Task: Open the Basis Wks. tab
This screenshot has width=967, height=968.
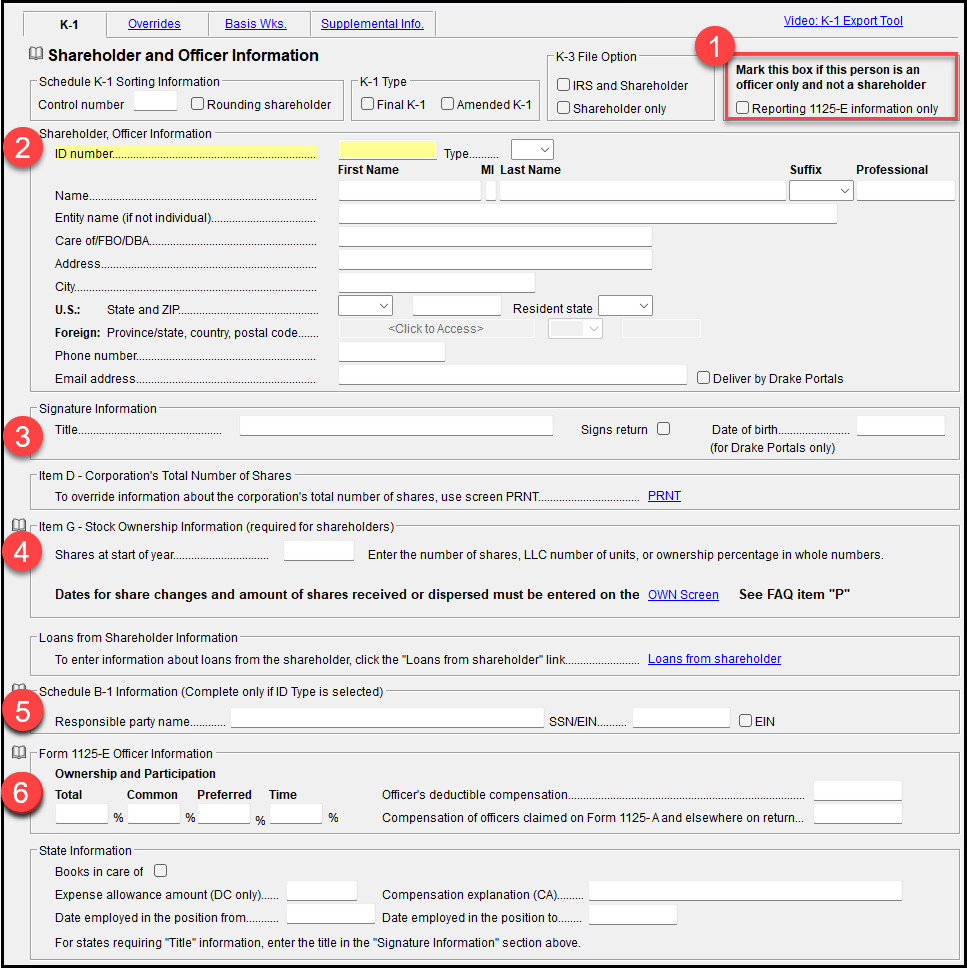Action: (x=256, y=23)
